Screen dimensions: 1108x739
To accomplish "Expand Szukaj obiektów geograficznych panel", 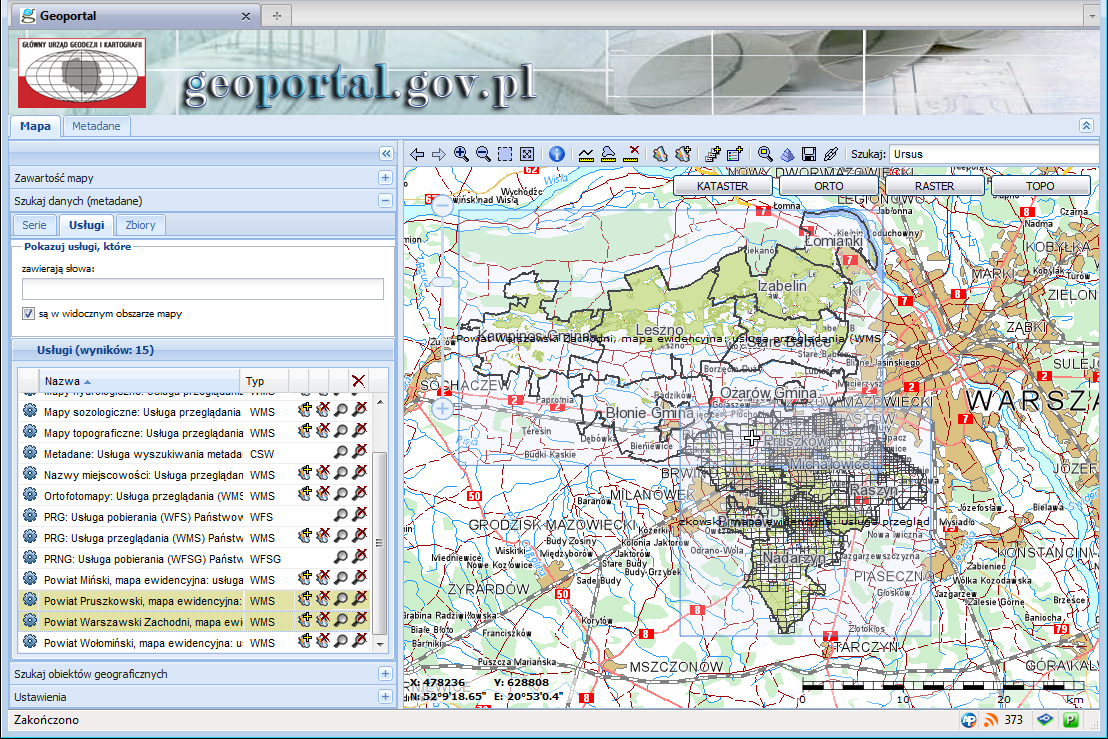I will pos(385,674).
